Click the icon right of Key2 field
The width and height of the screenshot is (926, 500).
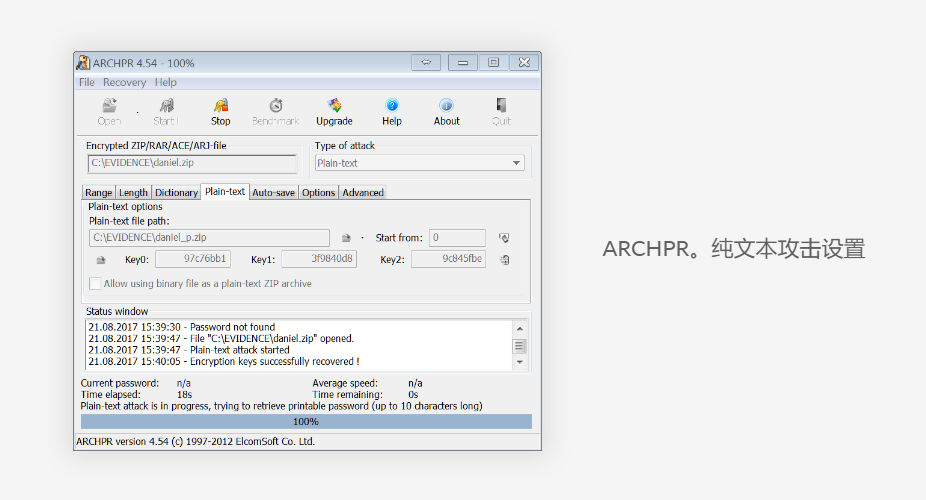click(x=504, y=259)
